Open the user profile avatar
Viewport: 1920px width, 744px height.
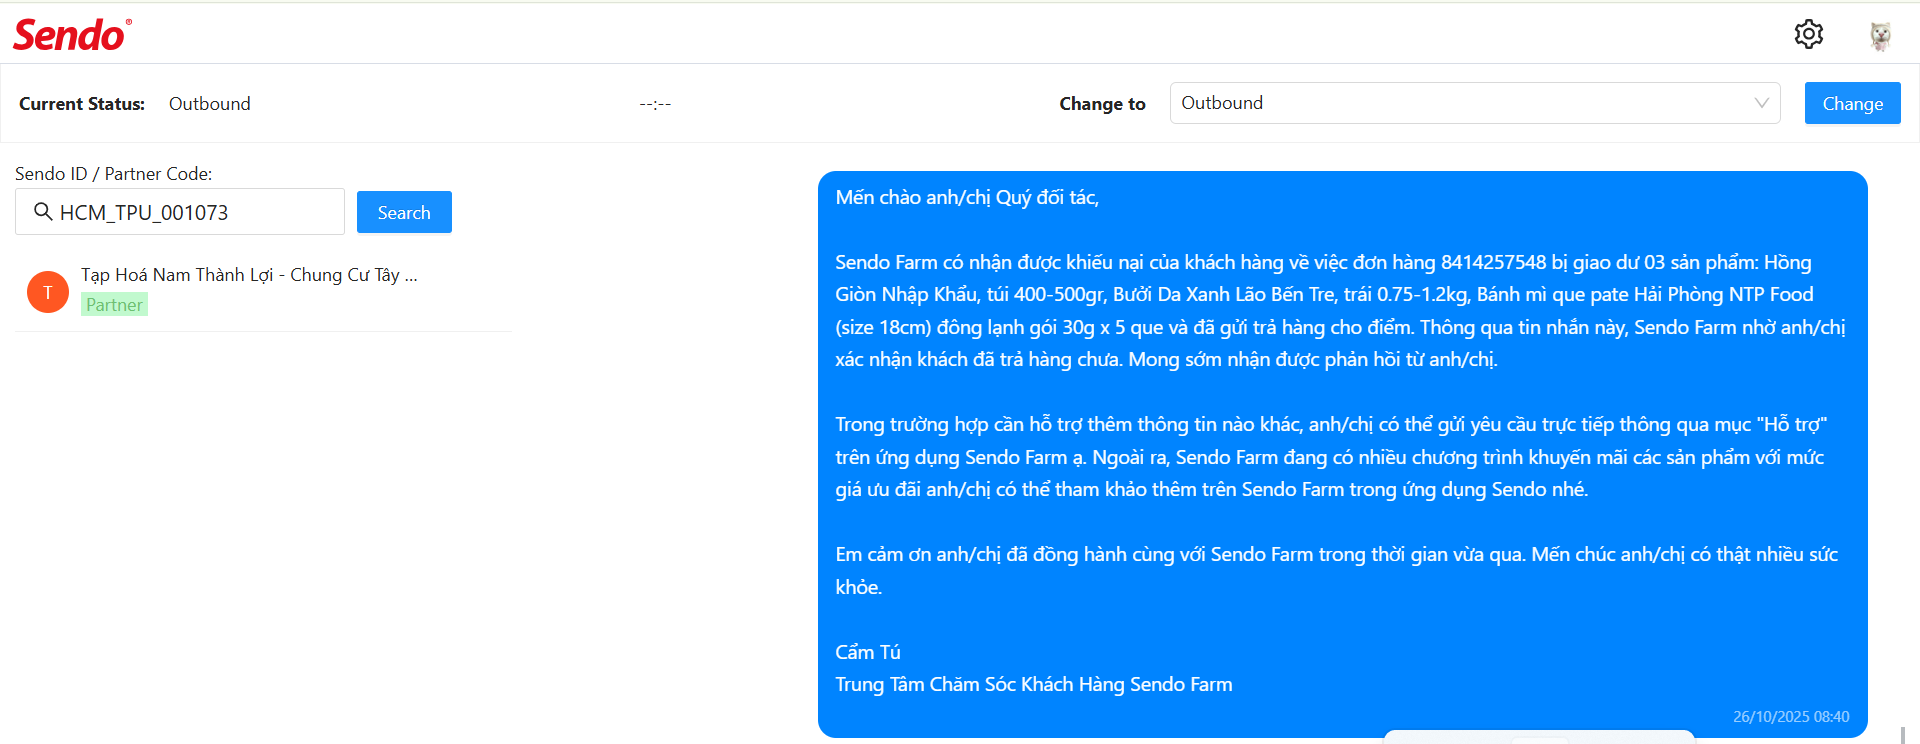pos(1880,35)
